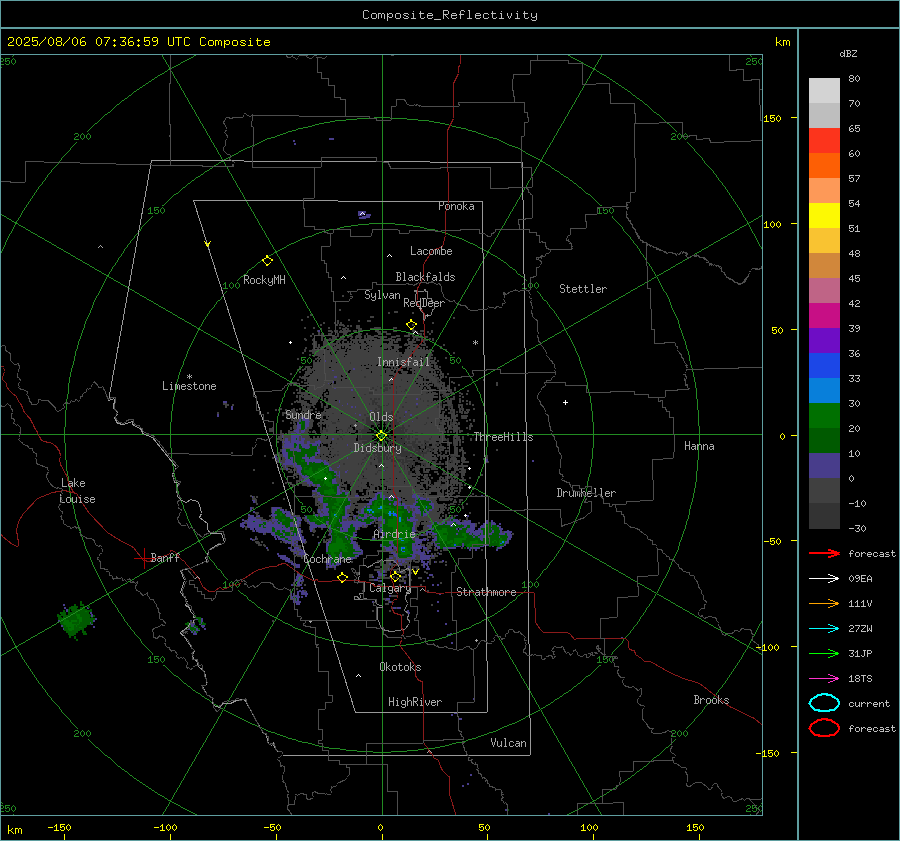Click the magenta 18TS arrow icon

(824, 679)
